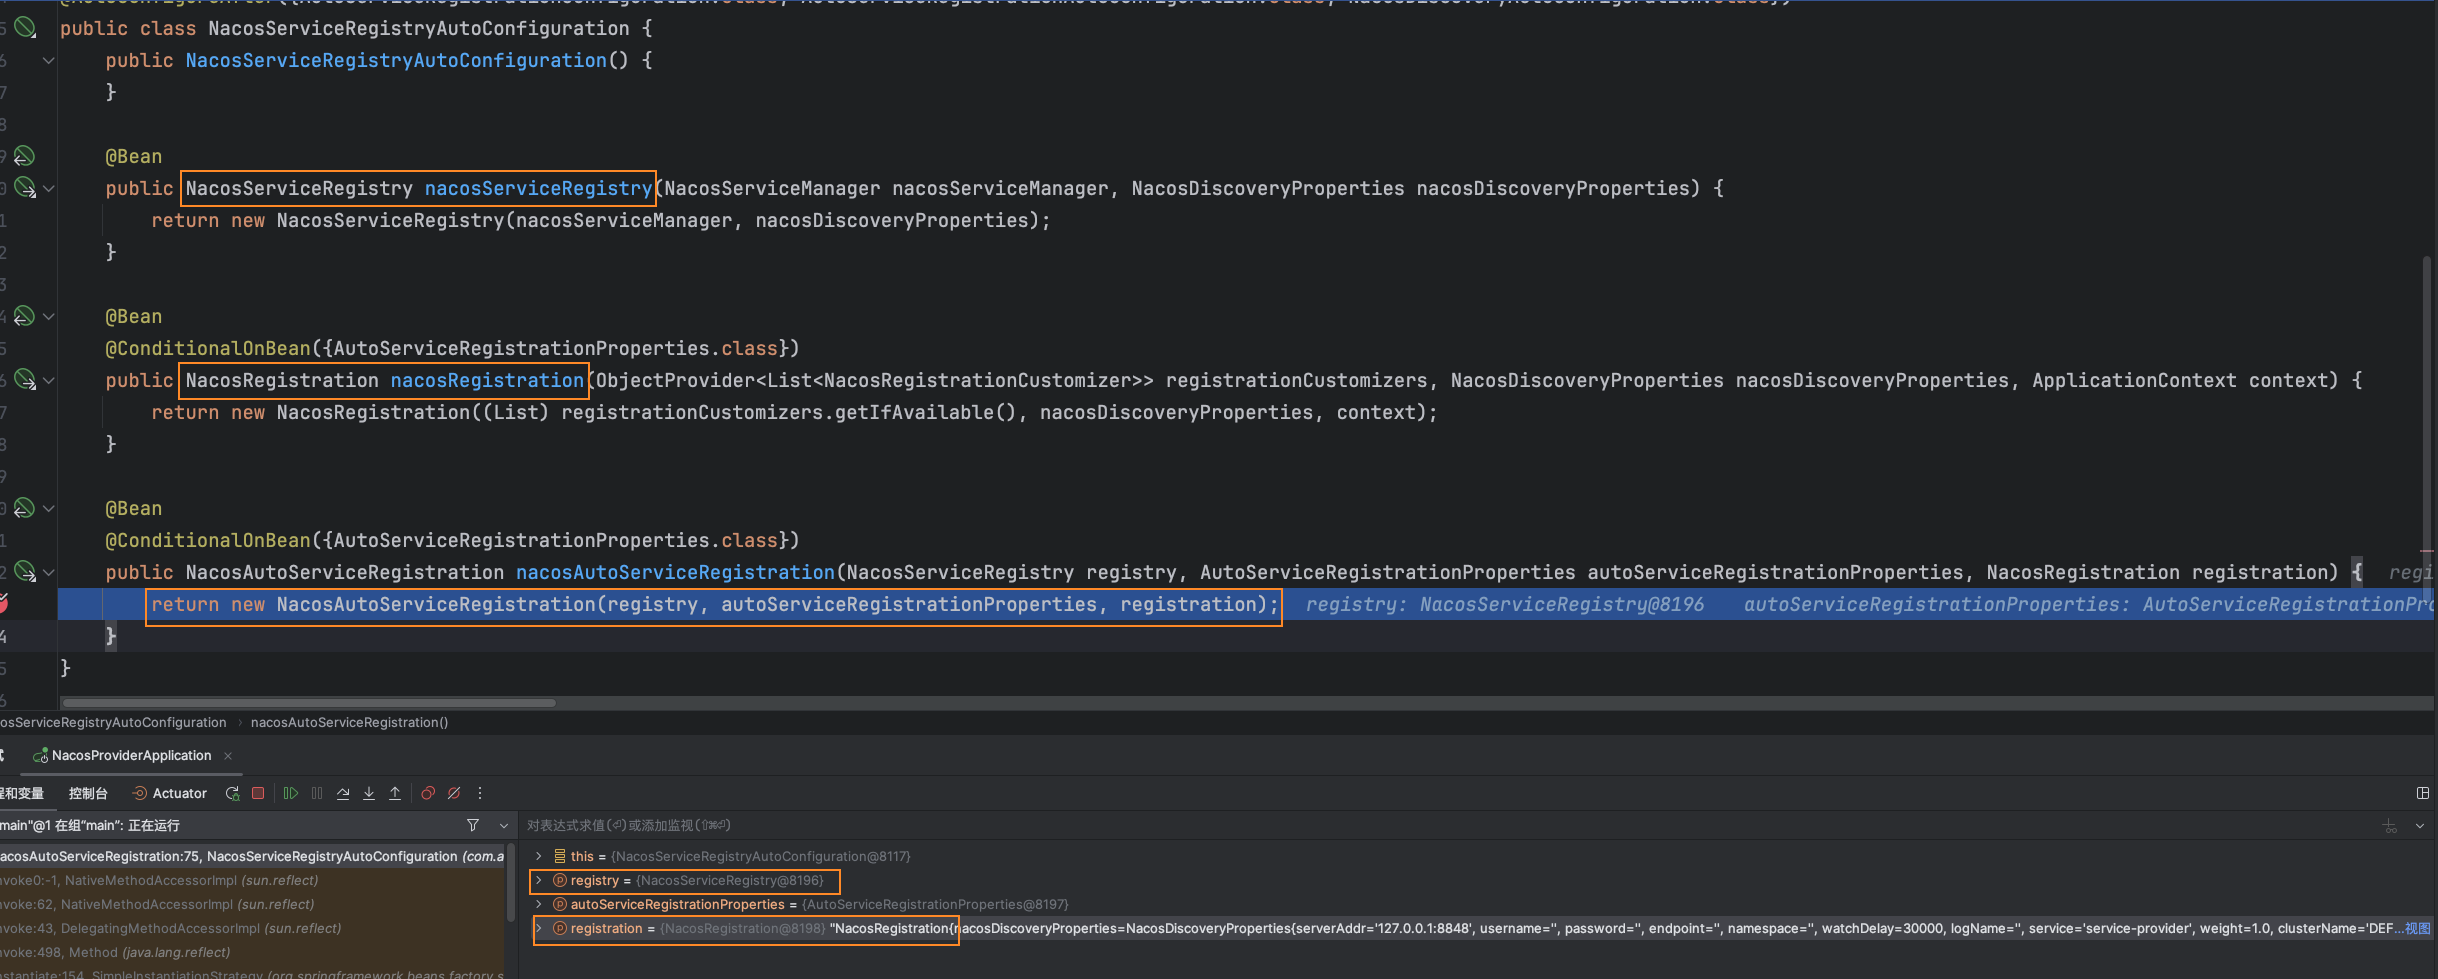2438x979 pixels.
Task: Select invoke:498 Method frame
Action: [x=252, y=952]
